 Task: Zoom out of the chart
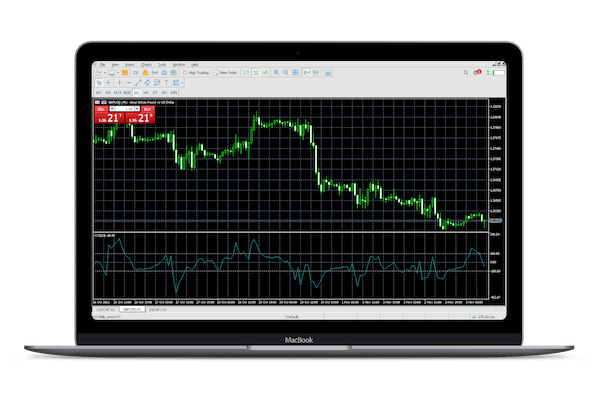[x=286, y=73]
